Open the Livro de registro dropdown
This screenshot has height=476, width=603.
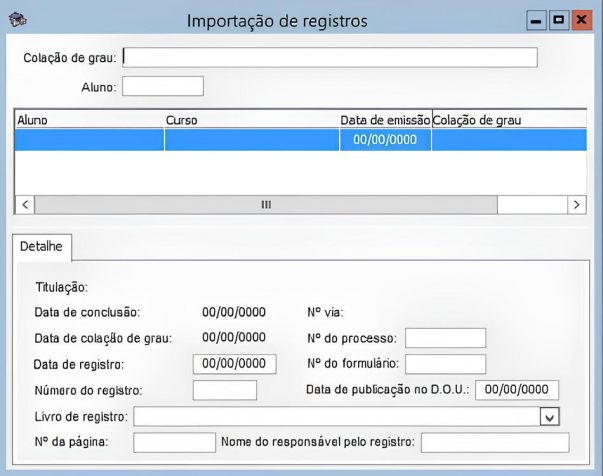(550, 417)
